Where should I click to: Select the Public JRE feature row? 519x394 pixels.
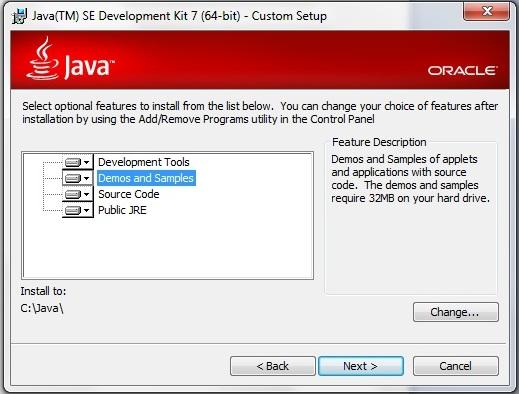click(122, 210)
